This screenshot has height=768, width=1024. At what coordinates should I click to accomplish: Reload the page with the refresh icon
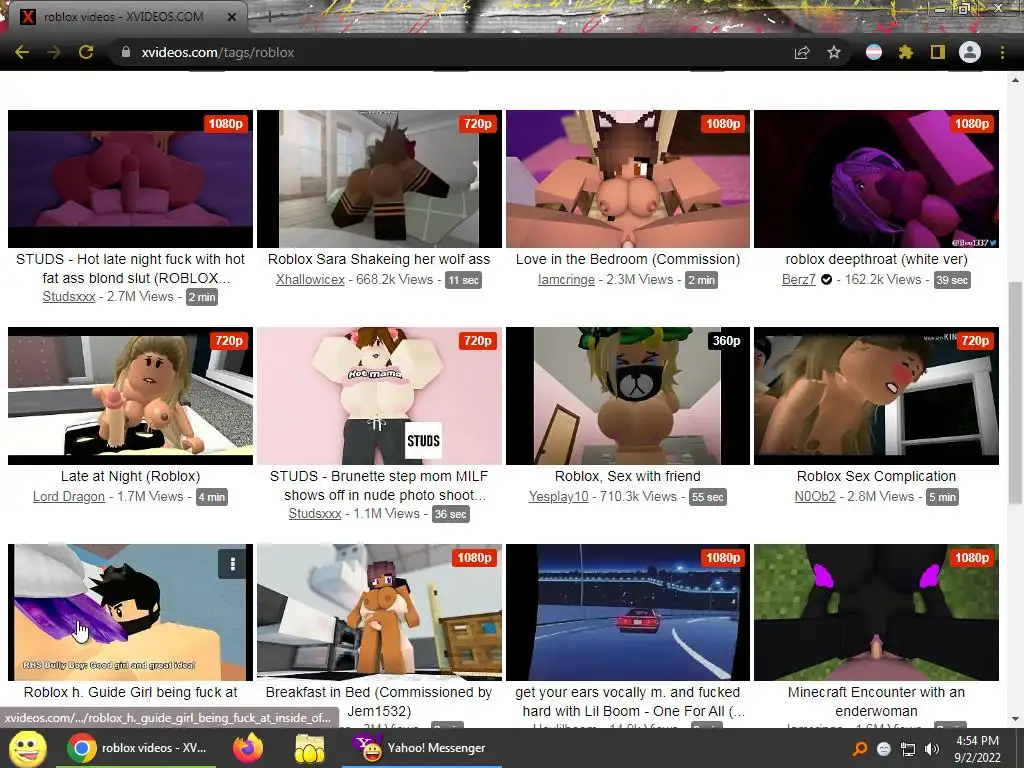coord(86,52)
